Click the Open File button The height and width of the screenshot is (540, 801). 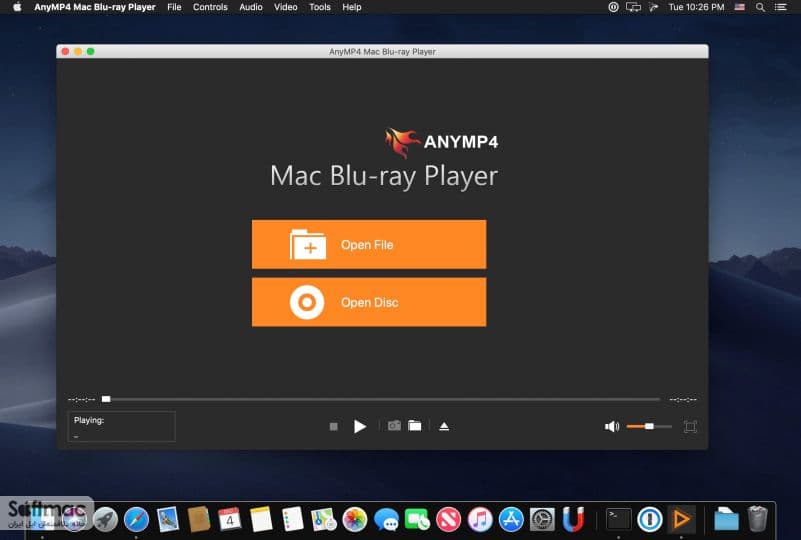[x=369, y=244]
